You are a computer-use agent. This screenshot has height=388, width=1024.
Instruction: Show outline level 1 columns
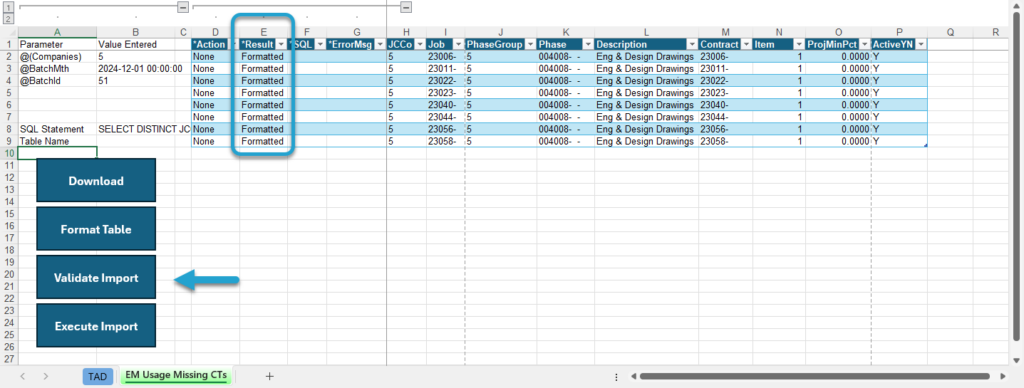coord(8,7)
